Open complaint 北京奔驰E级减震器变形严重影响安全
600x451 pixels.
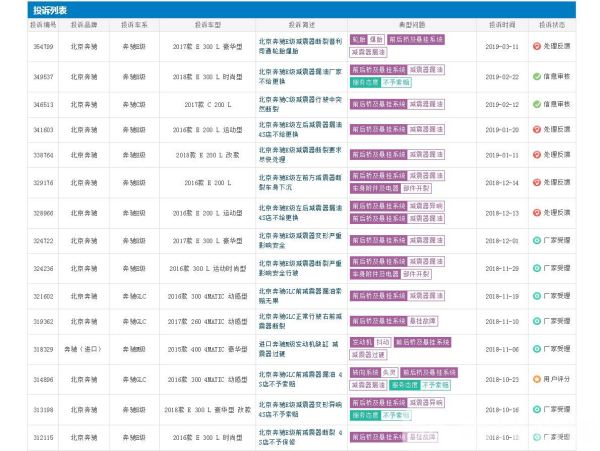pyautogui.click(x=300, y=241)
